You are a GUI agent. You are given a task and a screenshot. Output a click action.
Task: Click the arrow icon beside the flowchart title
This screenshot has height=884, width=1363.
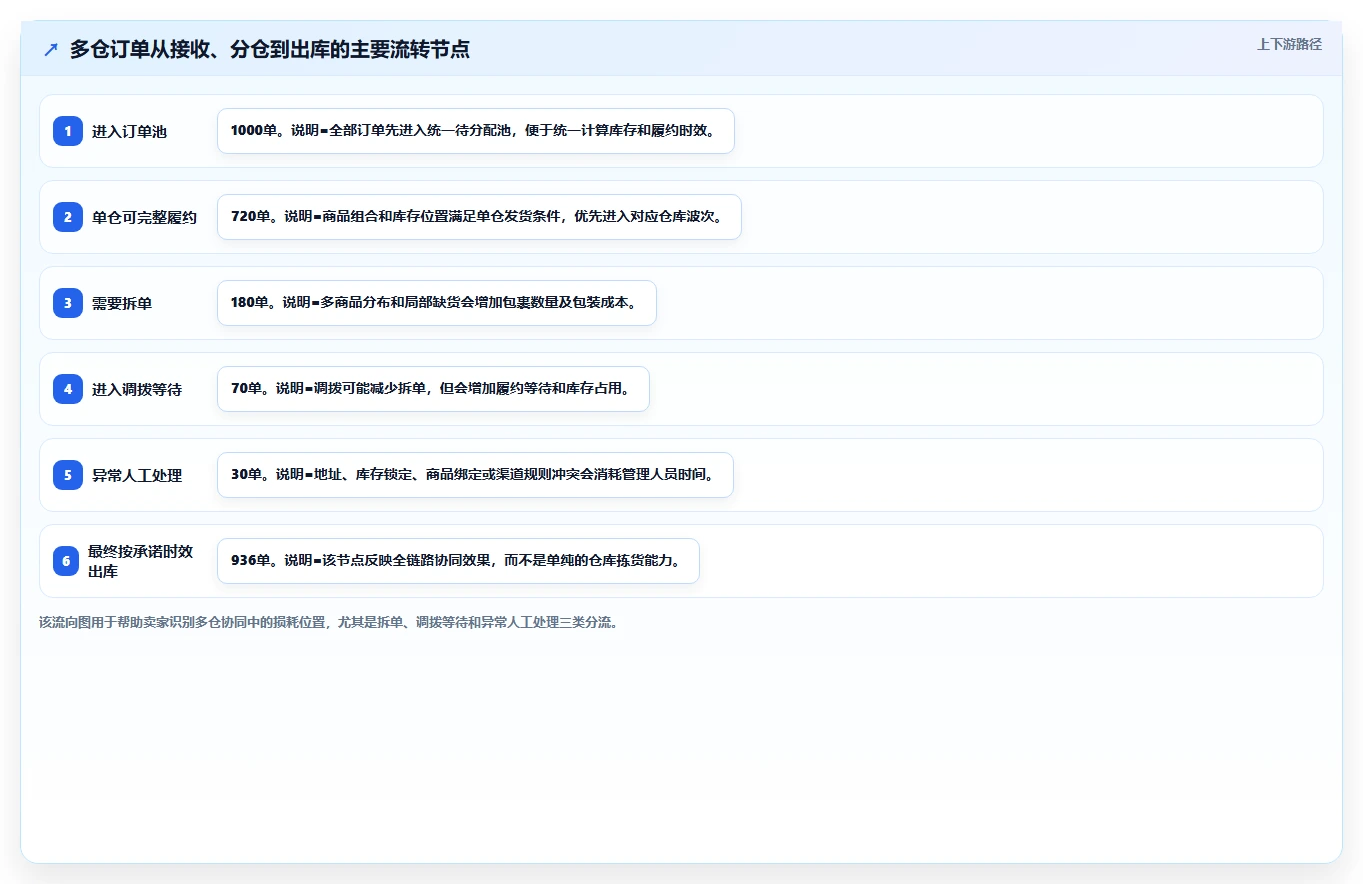coord(51,49)
